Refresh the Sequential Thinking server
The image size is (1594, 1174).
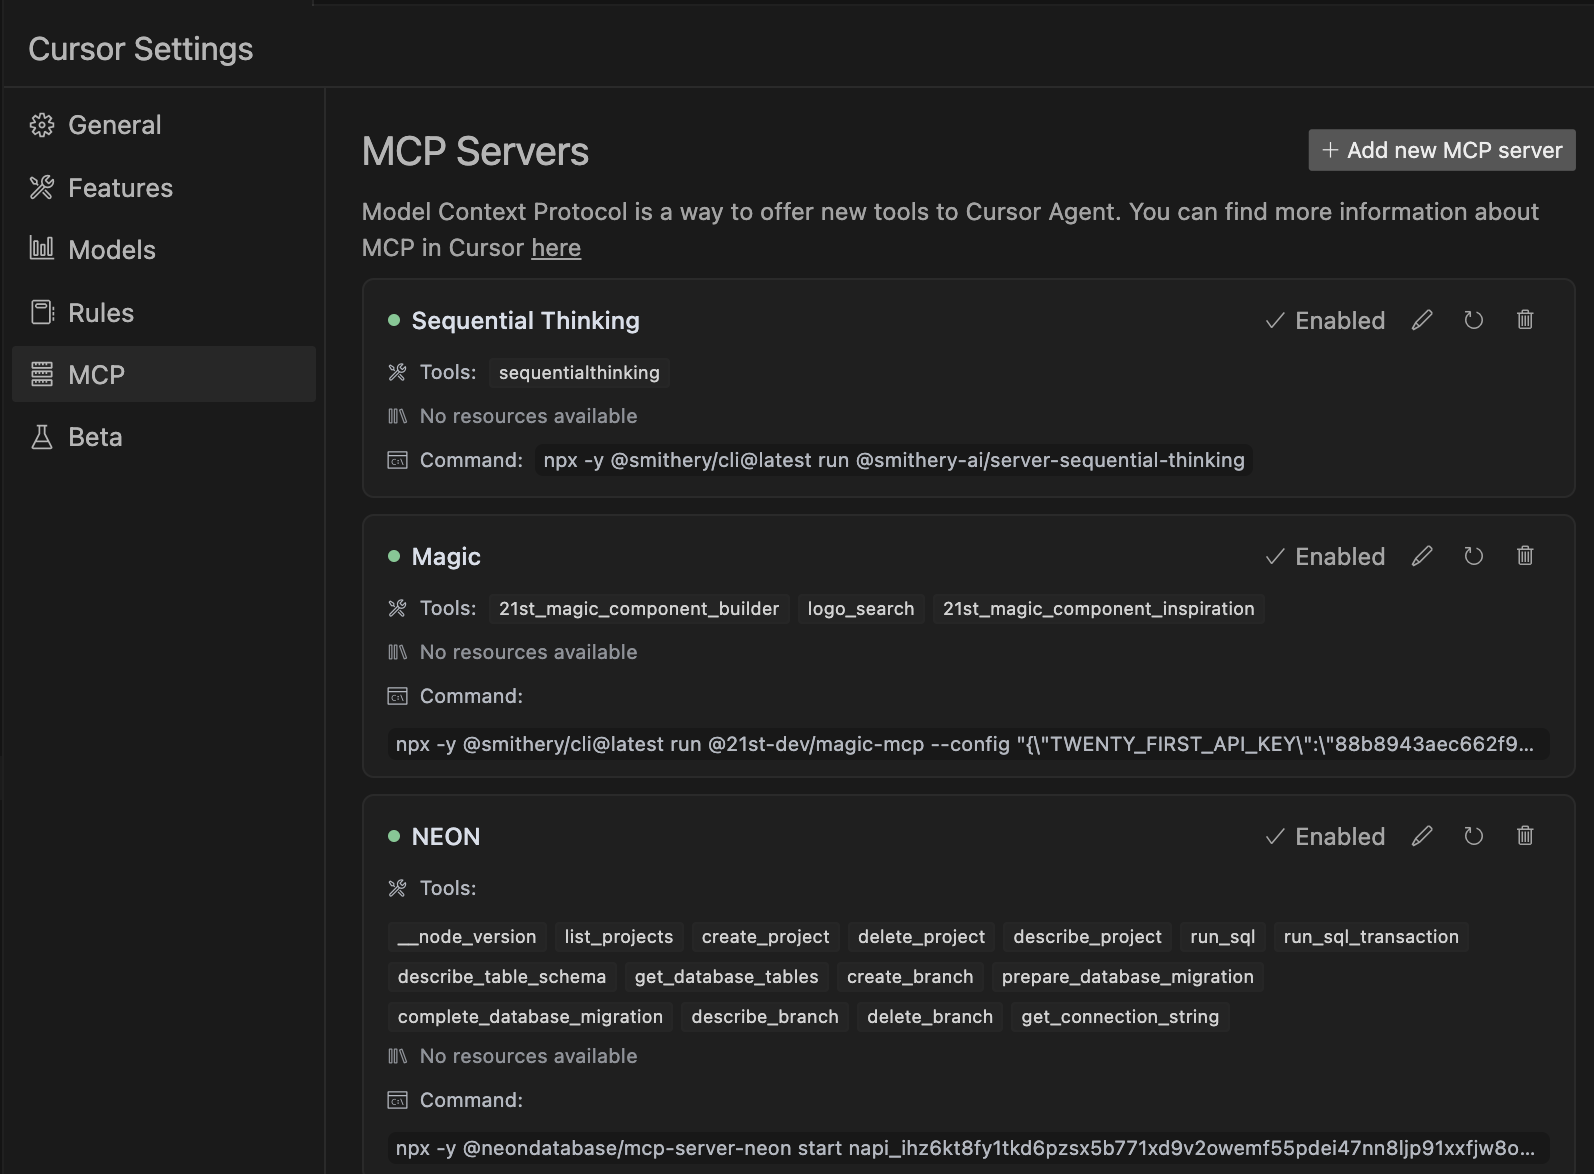(1474, 320)
